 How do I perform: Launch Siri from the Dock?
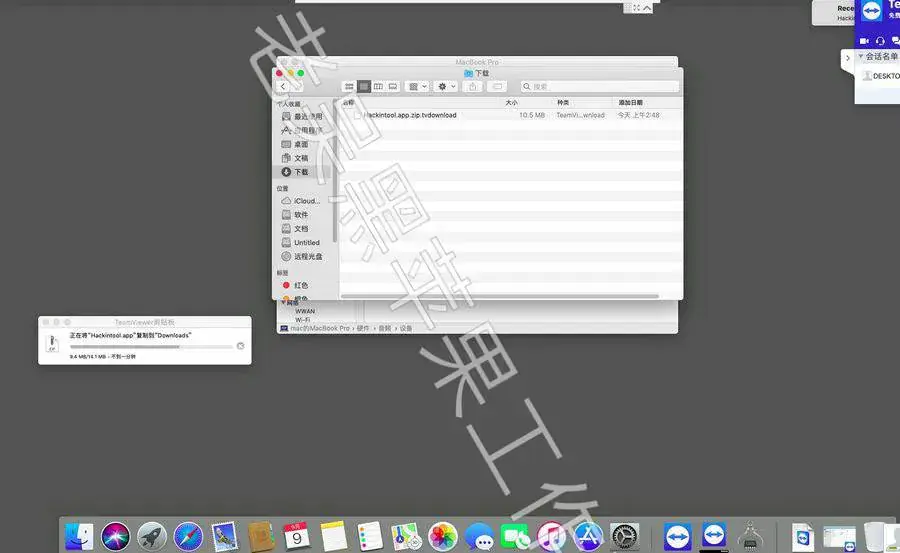[x=115, y=537]
